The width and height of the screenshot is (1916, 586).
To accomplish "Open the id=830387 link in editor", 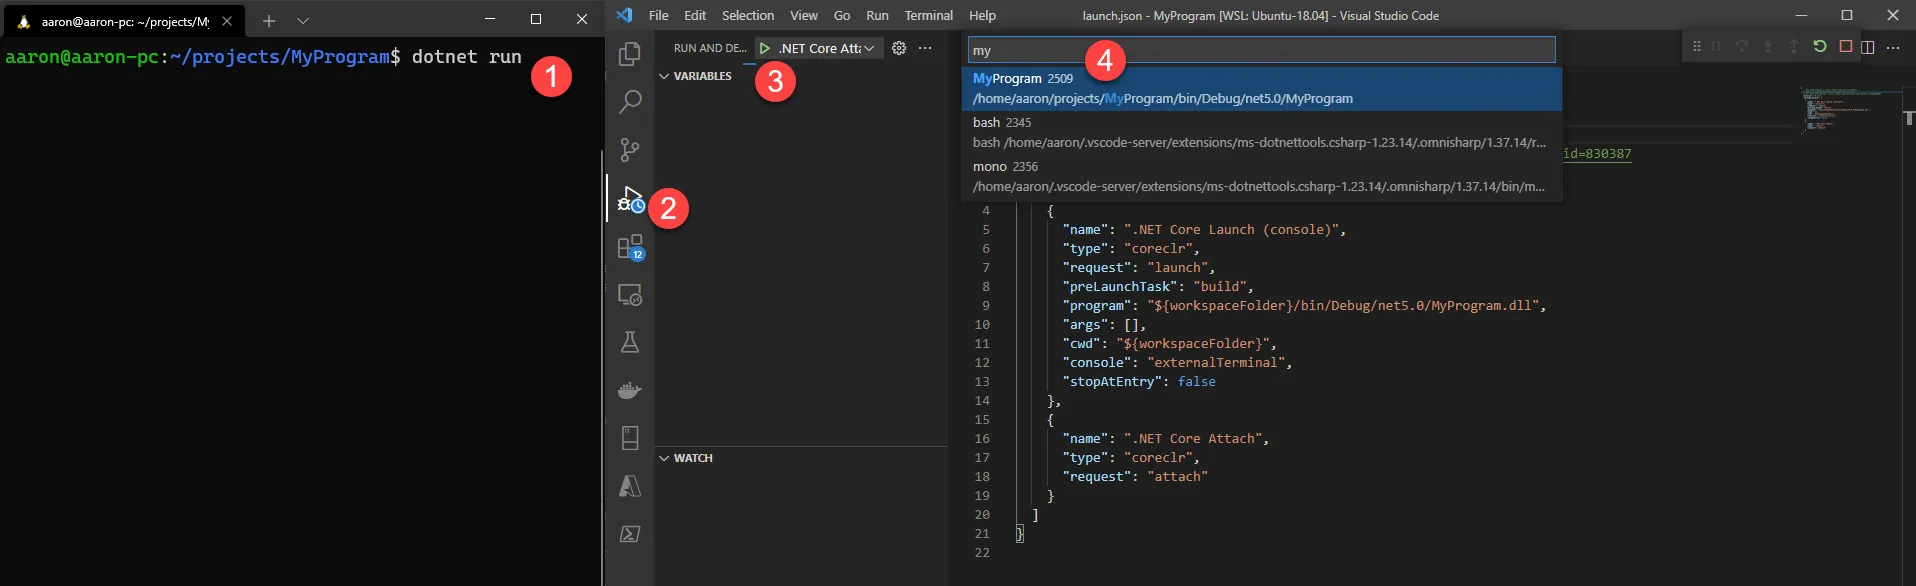I will click(x=1597, y=154).
